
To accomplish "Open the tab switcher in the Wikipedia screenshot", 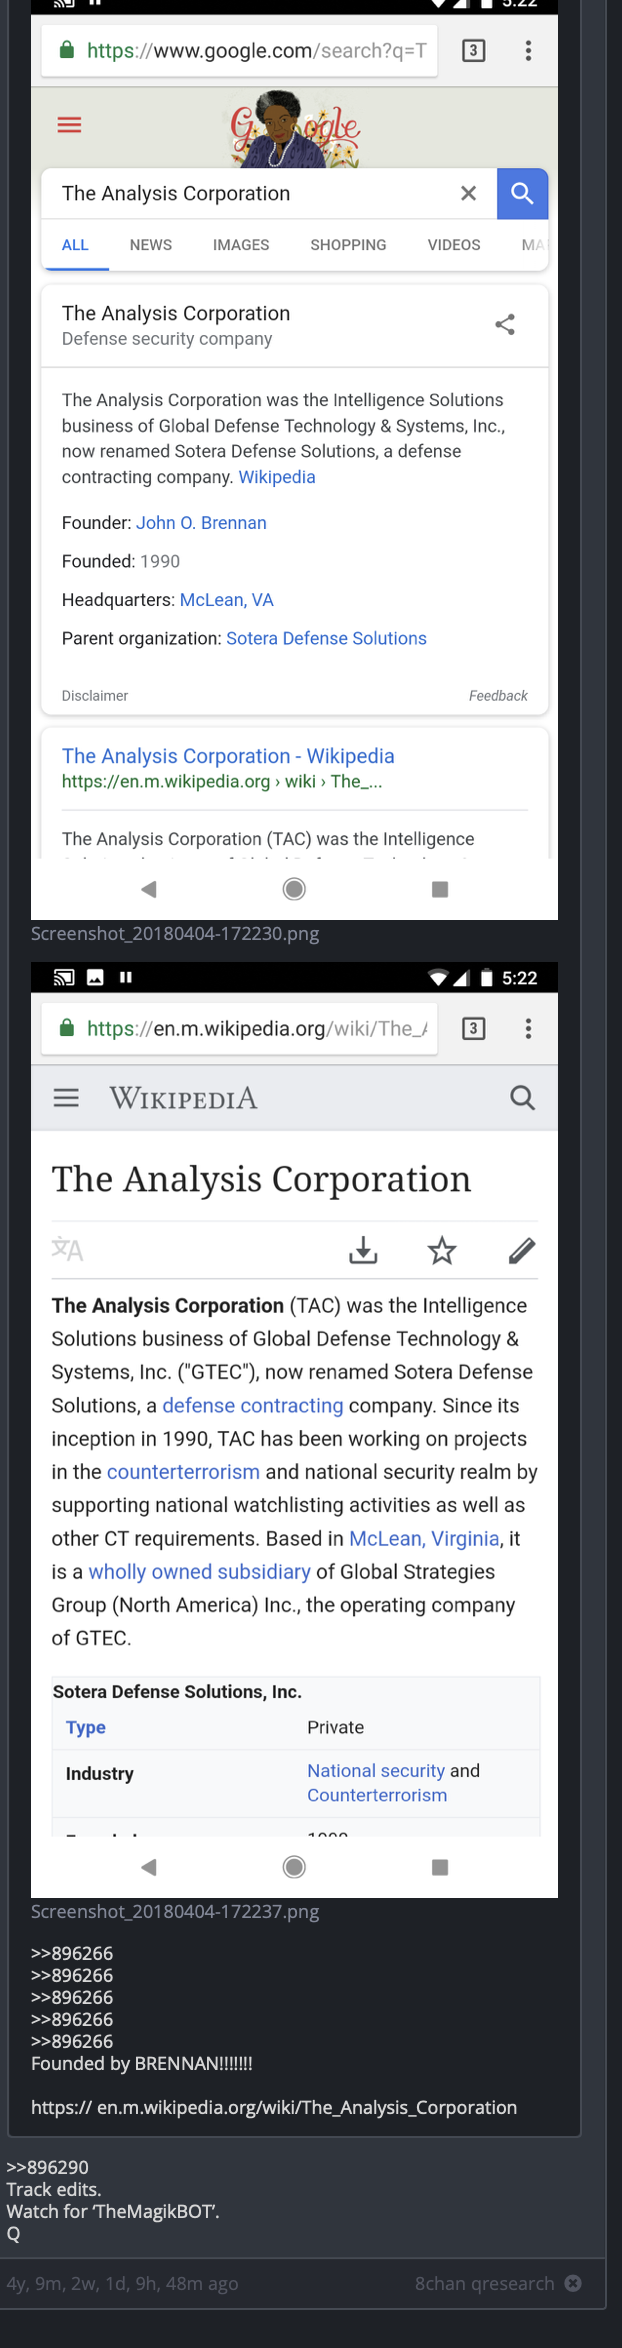I will (474, 1028).
